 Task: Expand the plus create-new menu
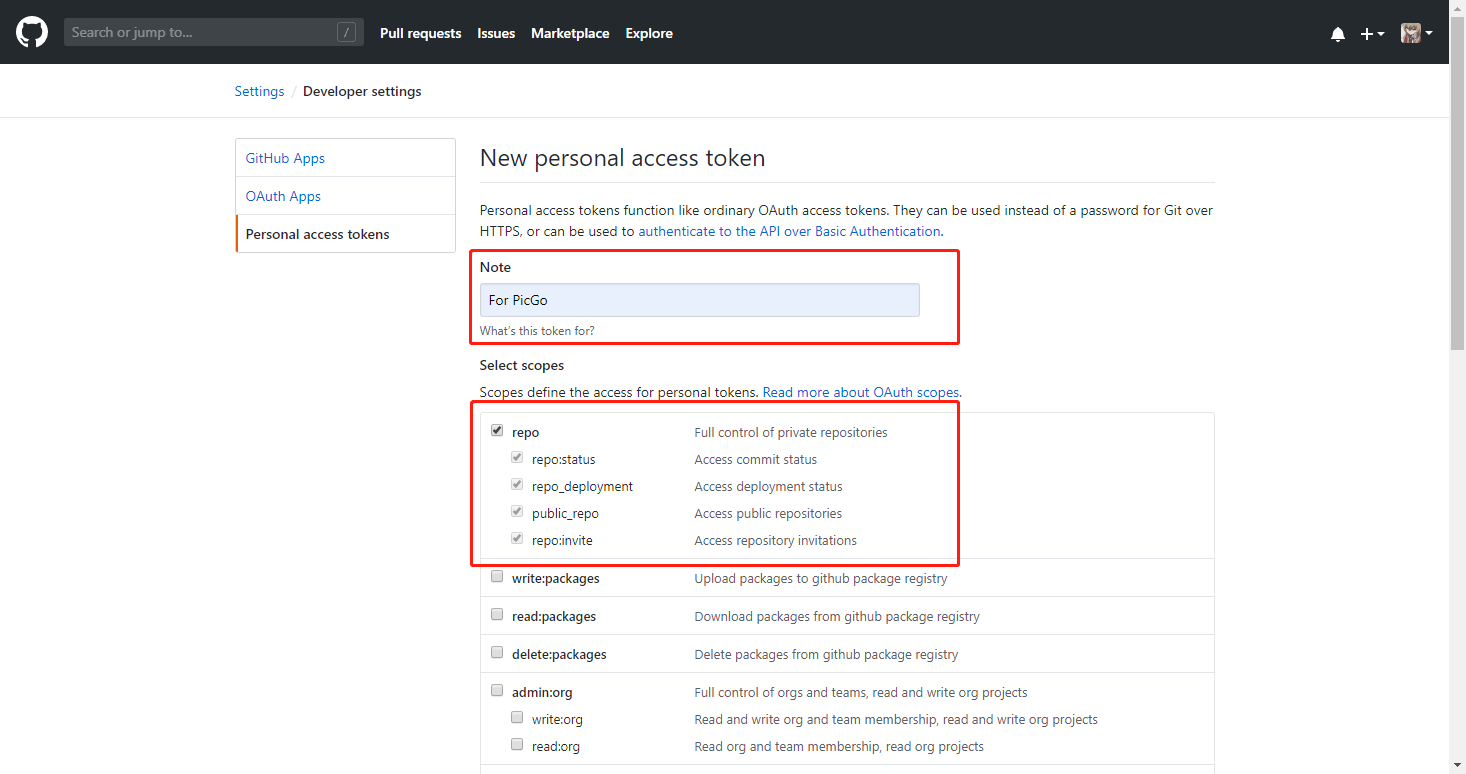tap(1372, 33)
